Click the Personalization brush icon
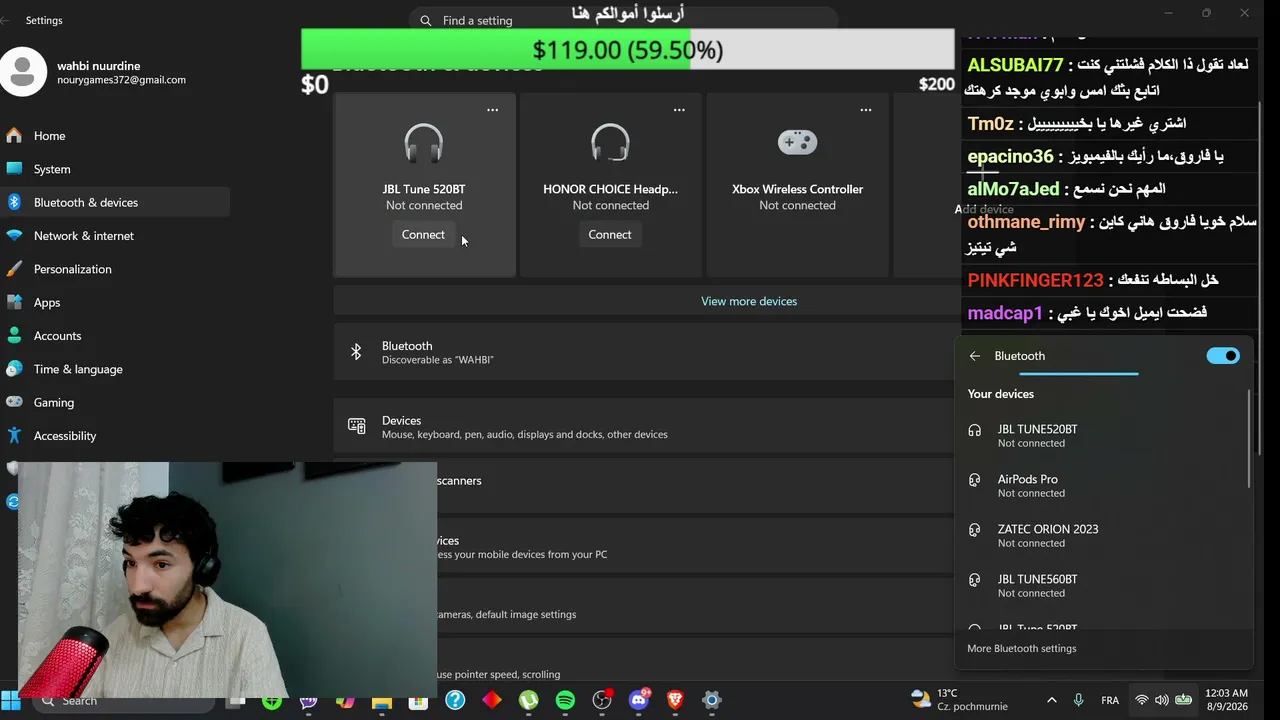The width and height of the screenshot is (1280, 720). 14,269
